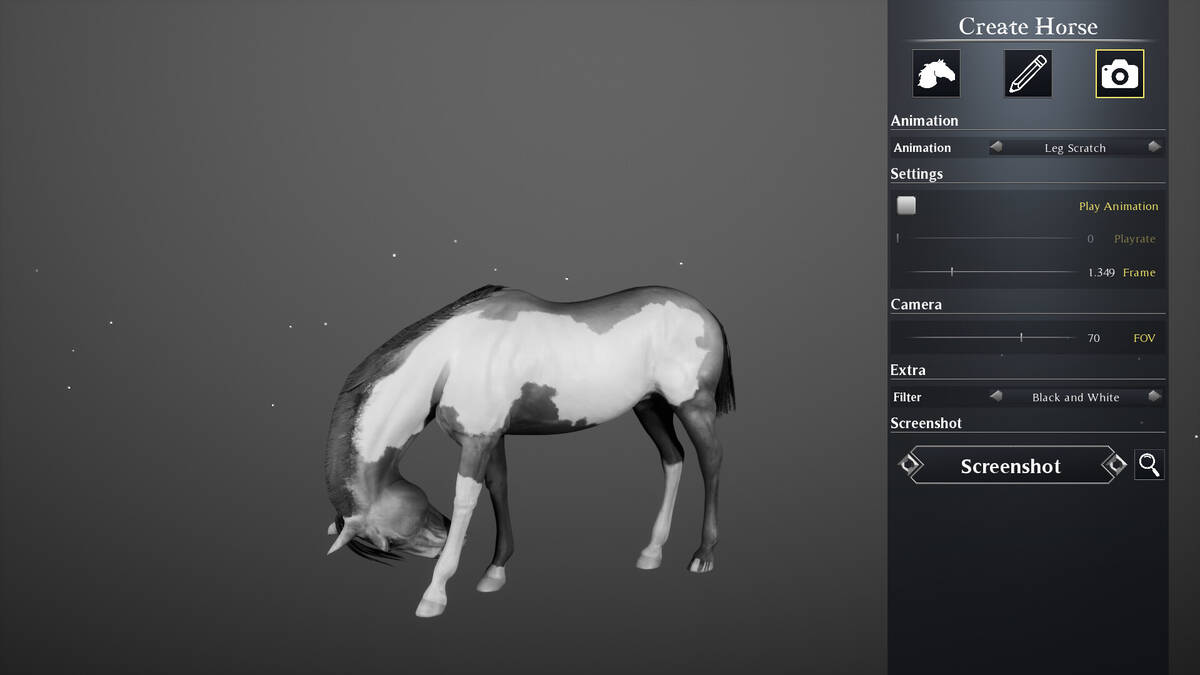Click the FOV value 70
The height and width of the screenshot is (675, 1200).
tap(1093, 339)
